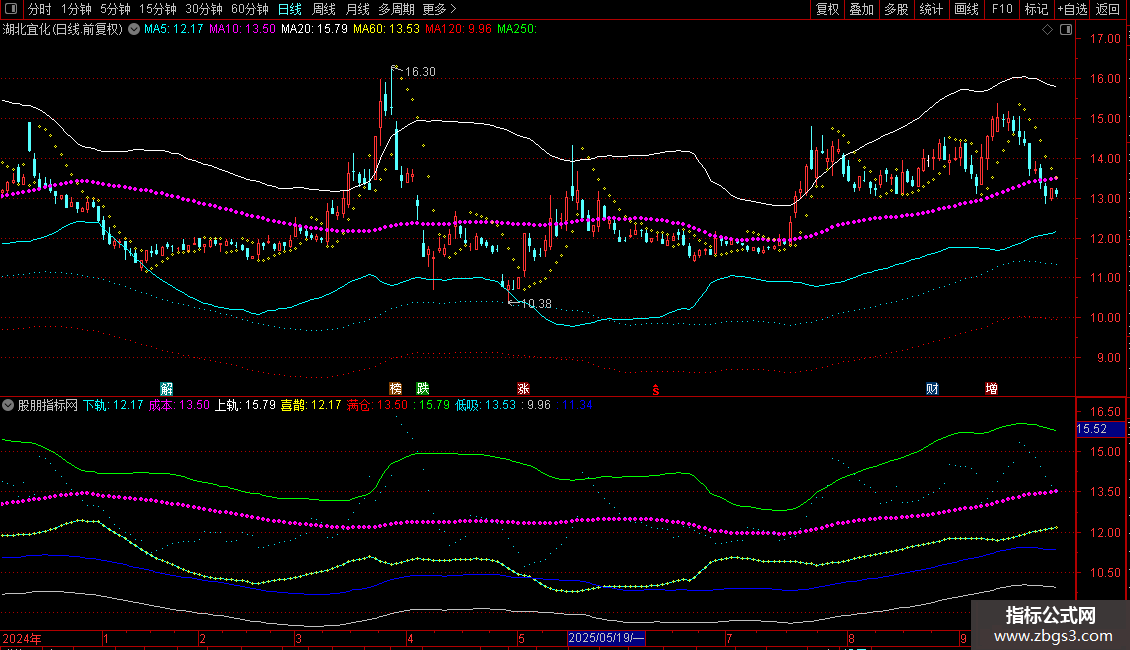The image size is (1130, 650).
Task: Click the diamond icon above the price axis
Action: tap(1048, 30)
